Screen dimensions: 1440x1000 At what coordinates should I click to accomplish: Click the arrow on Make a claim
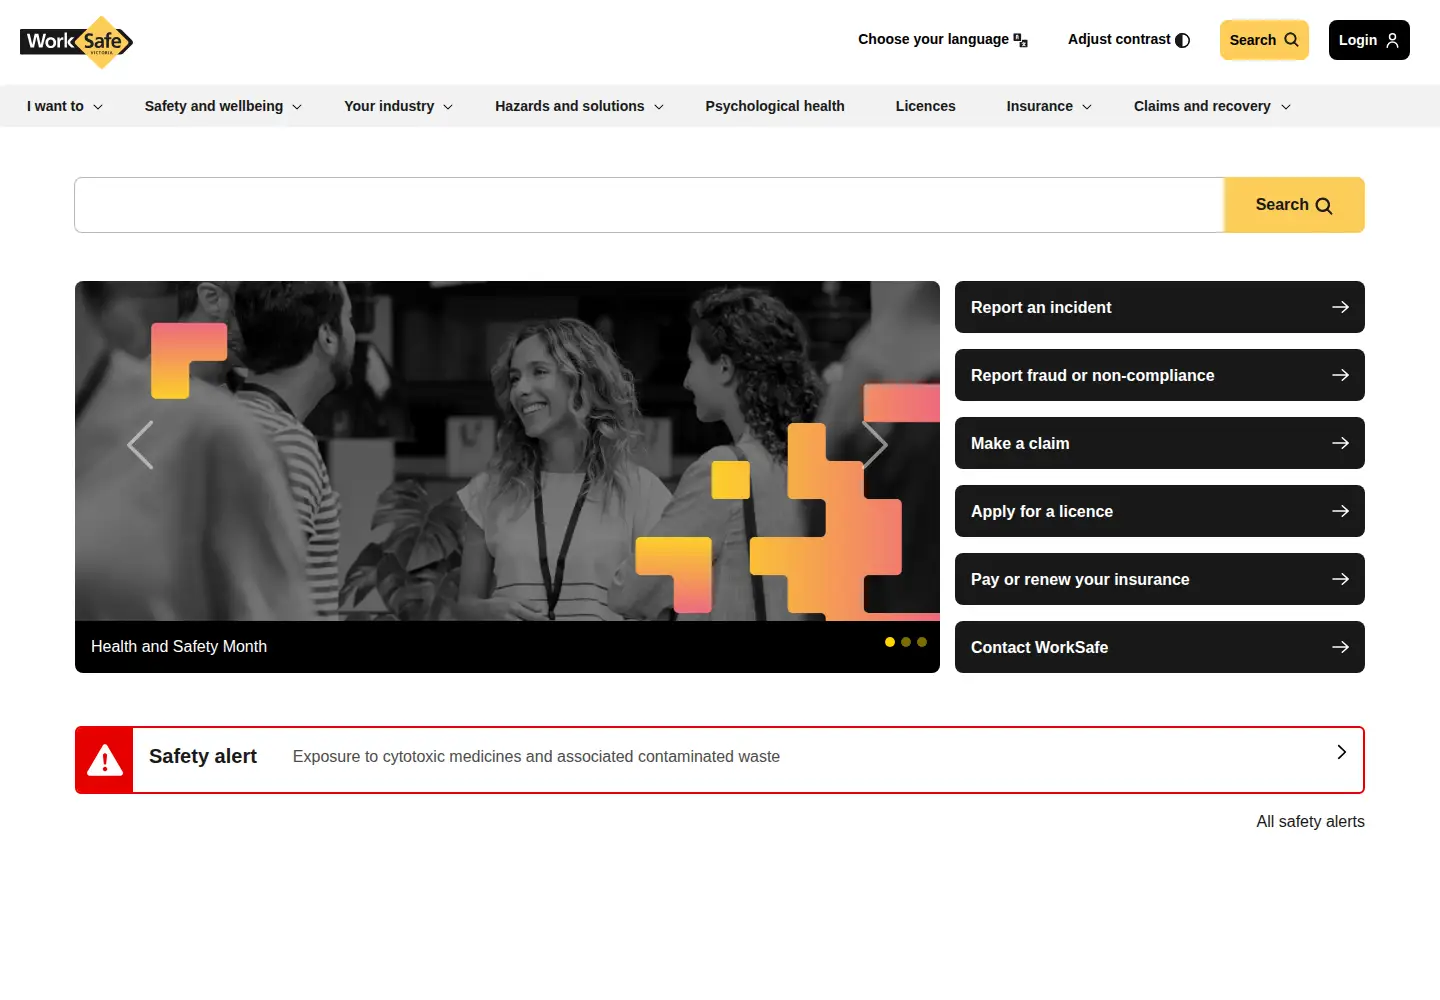[1341, 443]
